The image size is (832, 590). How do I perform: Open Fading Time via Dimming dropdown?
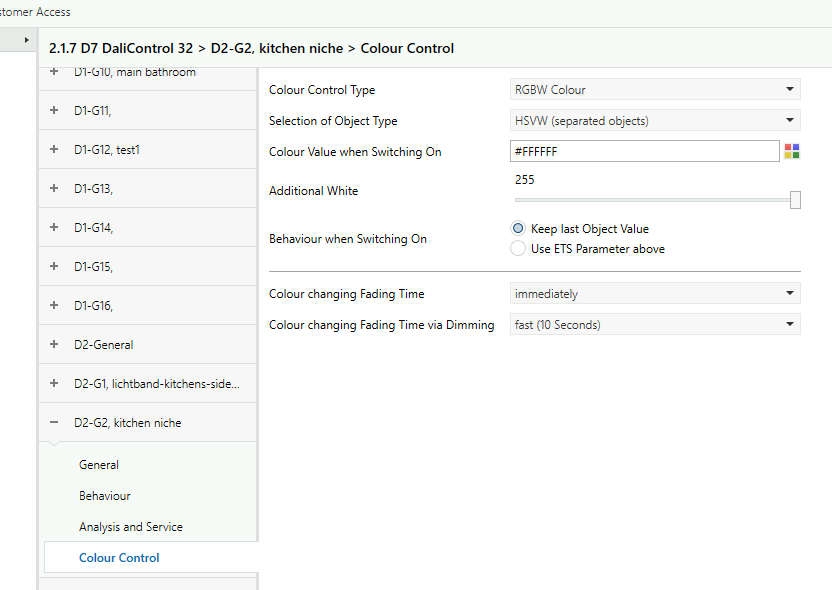tap(655, 325)
